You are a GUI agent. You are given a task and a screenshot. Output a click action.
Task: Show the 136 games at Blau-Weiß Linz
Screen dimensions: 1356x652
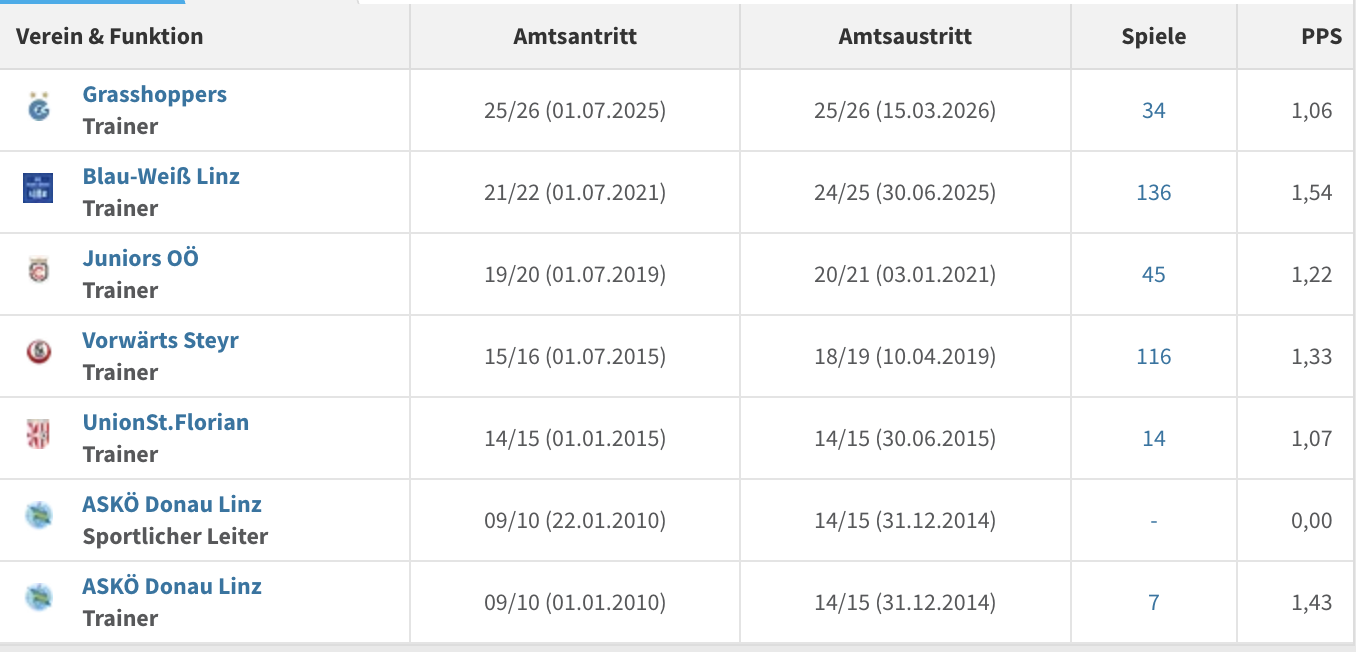click(x=1154, y=192)
